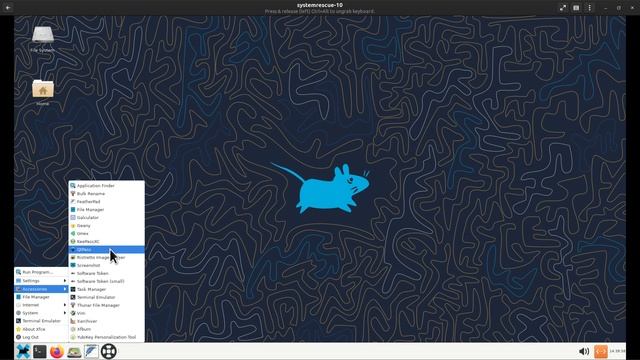Expand the Settings submenu
This screenshot has width=640, height=360.
coord(41,281)
